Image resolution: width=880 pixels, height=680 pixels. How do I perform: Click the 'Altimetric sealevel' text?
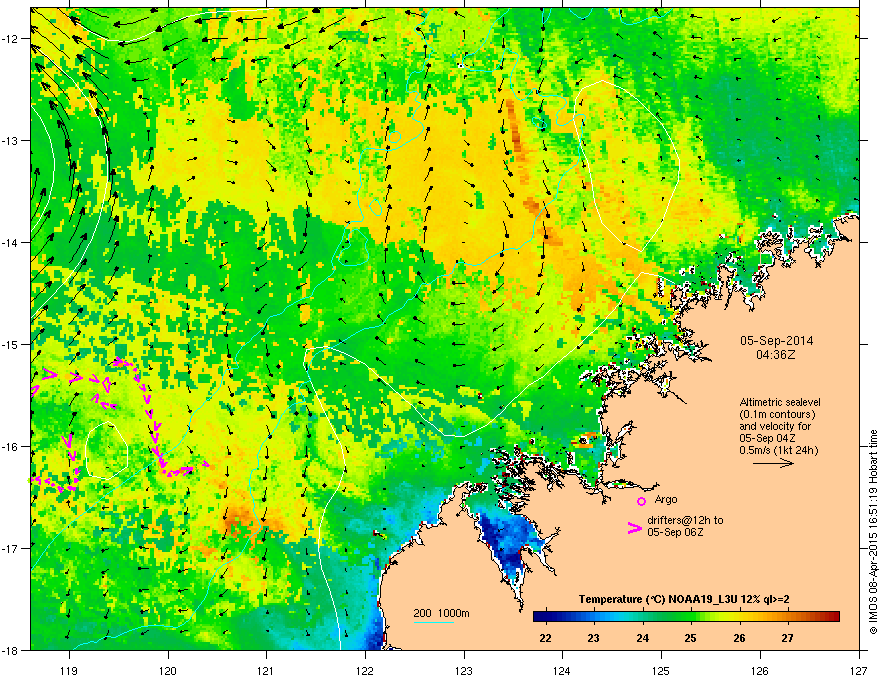point(780,402)
